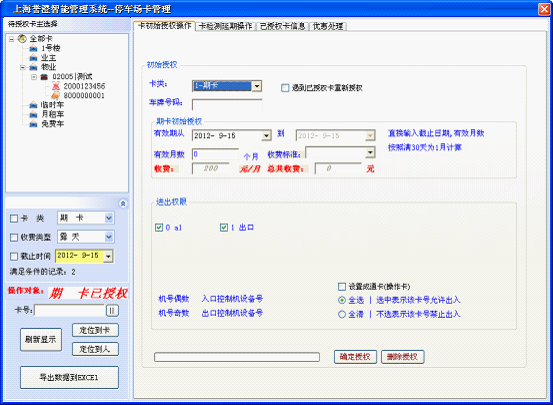
Task: Open the 收费标准 dropdown
Action: coord(370,153)
